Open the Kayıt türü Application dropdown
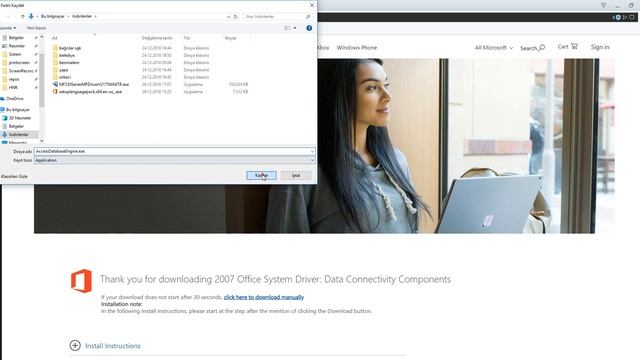640x360 pixels. [x=174, y=160]
